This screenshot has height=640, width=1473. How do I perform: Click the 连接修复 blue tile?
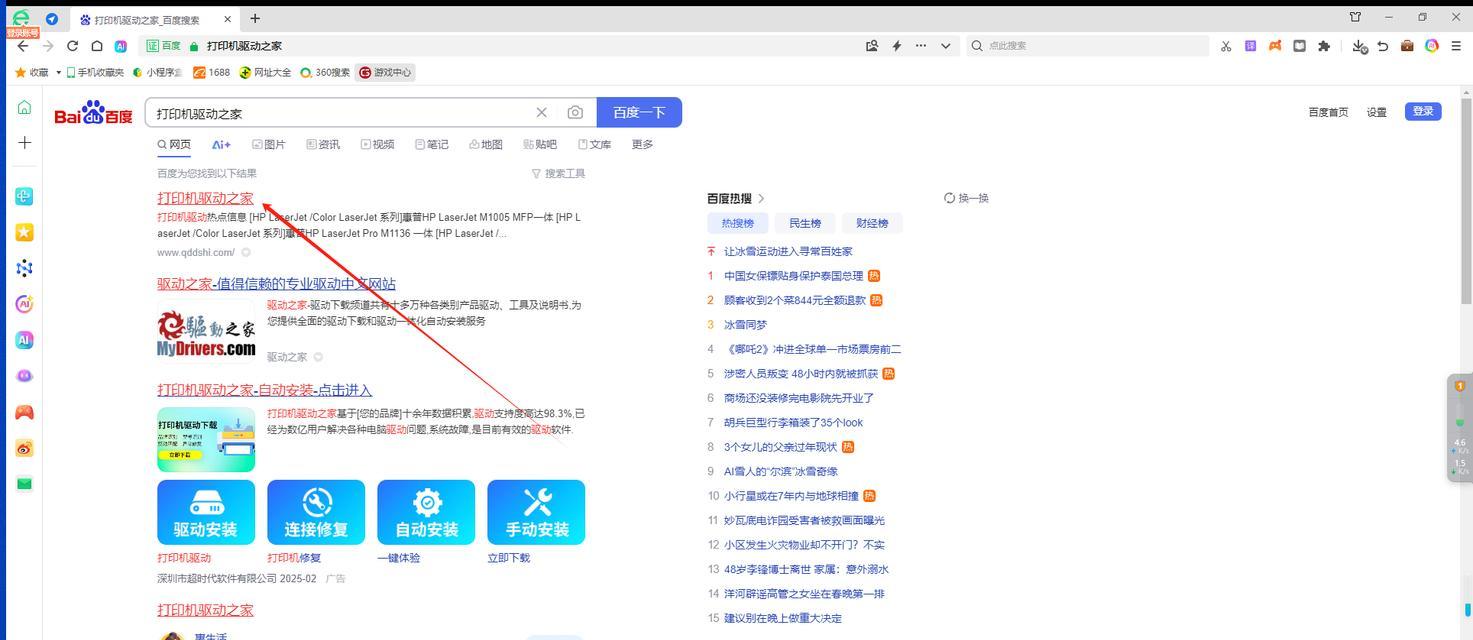316,512
